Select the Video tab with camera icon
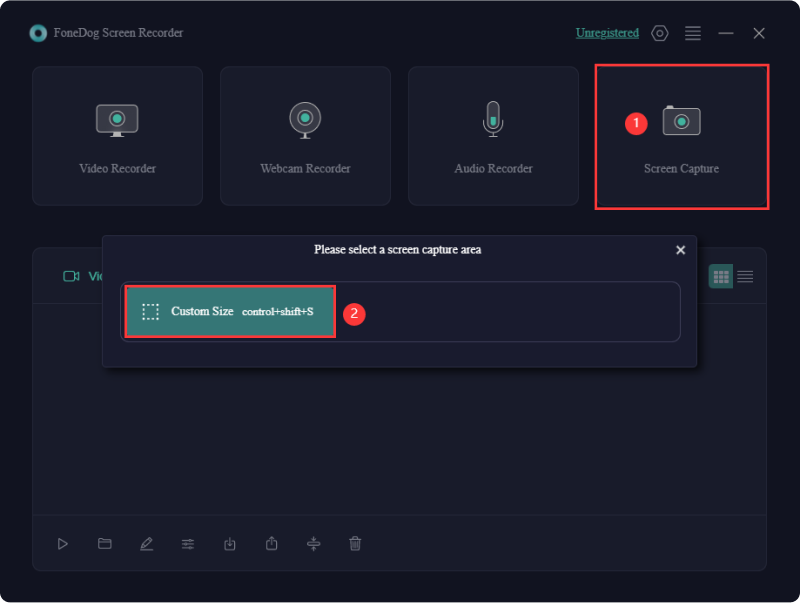Image resolution: width=800 pixels, height=603 pixels. [x=83, y=276]
